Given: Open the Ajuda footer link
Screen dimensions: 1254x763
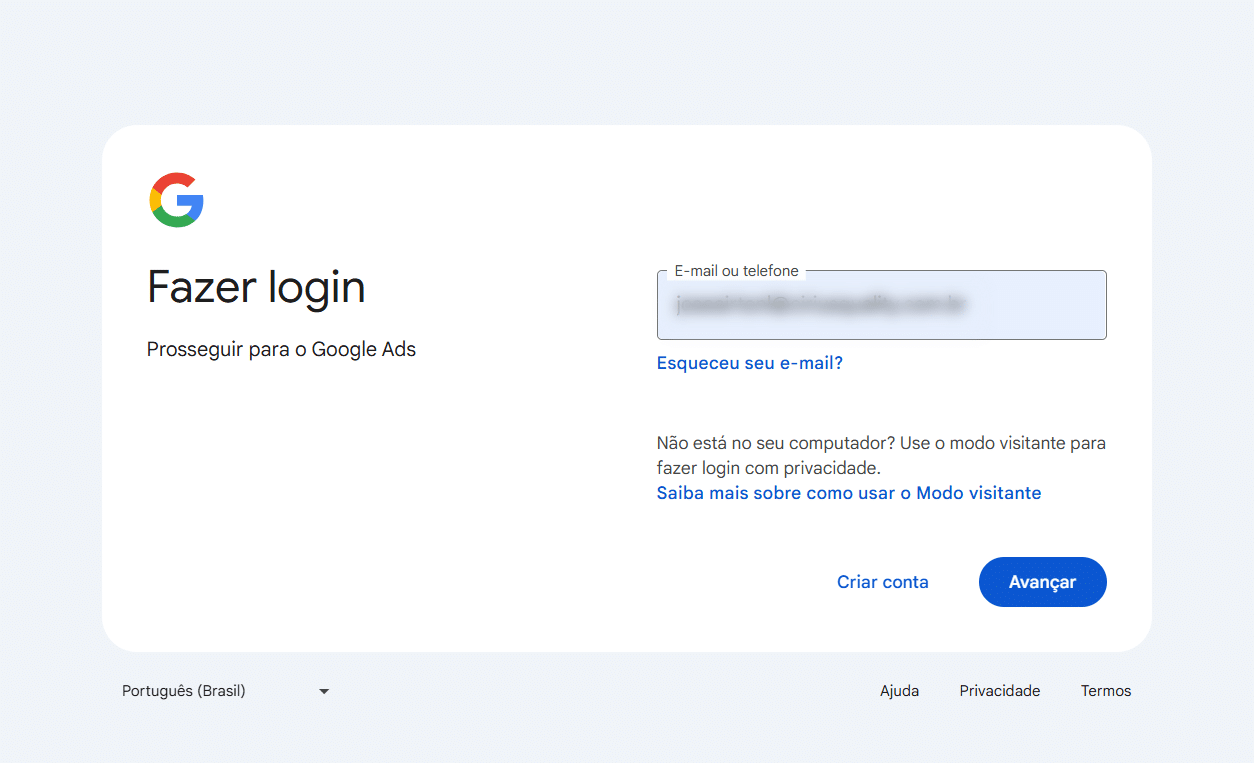Looking at the screenshot, I should [899, 691].
